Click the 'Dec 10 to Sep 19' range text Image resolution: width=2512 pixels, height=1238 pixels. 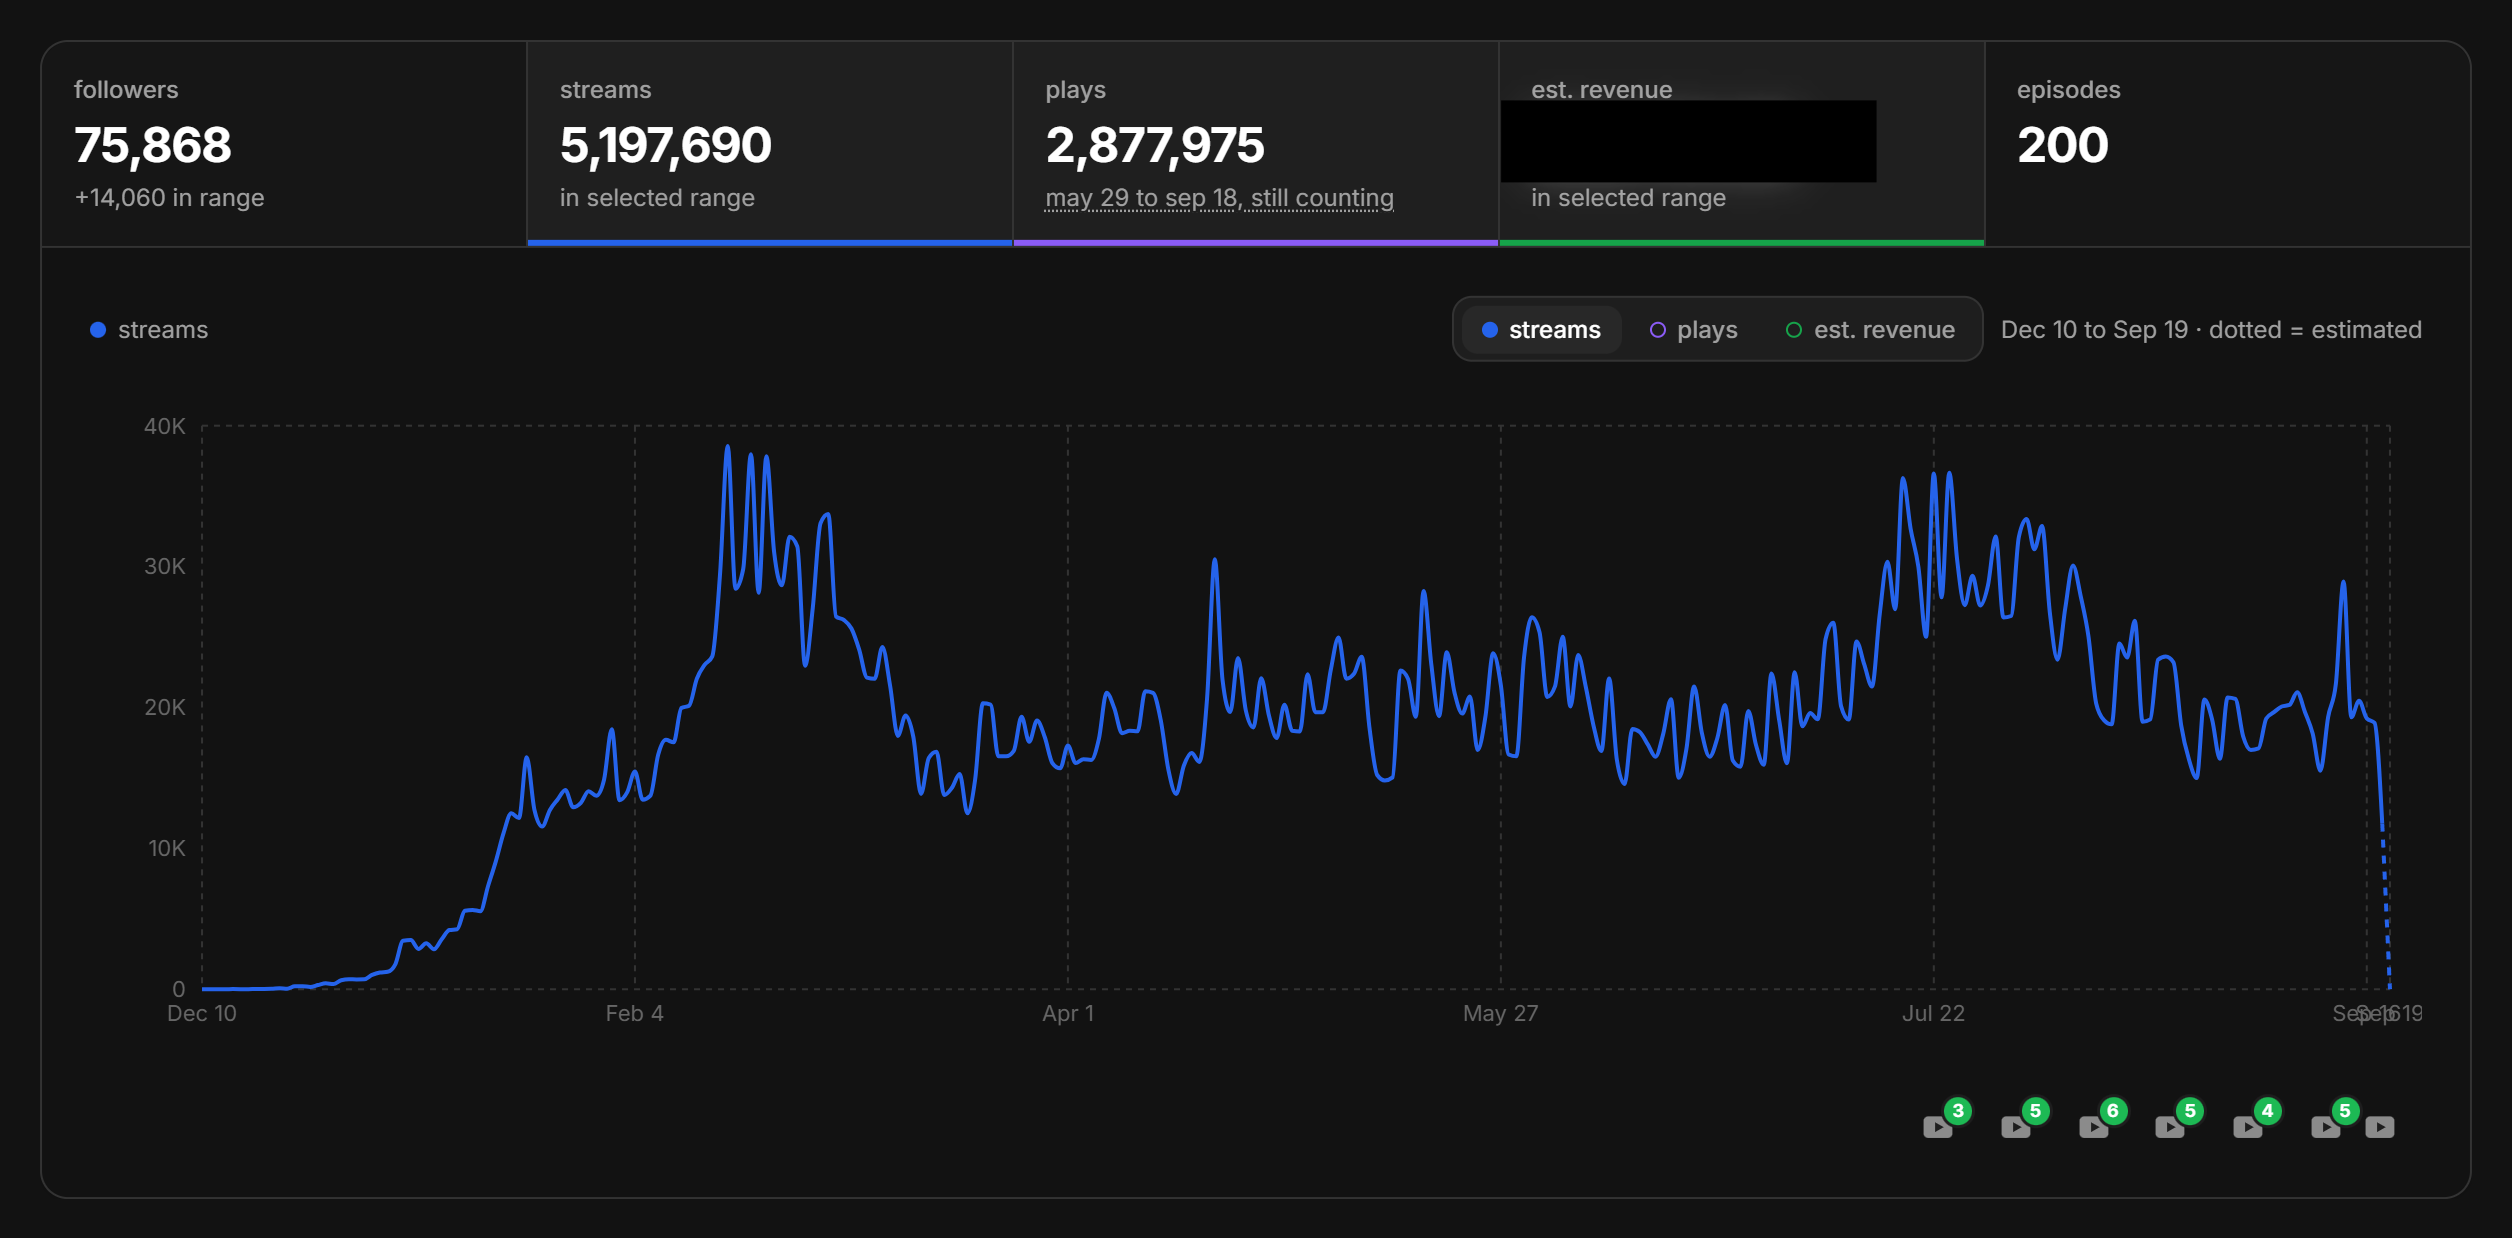click(2094, 330)
